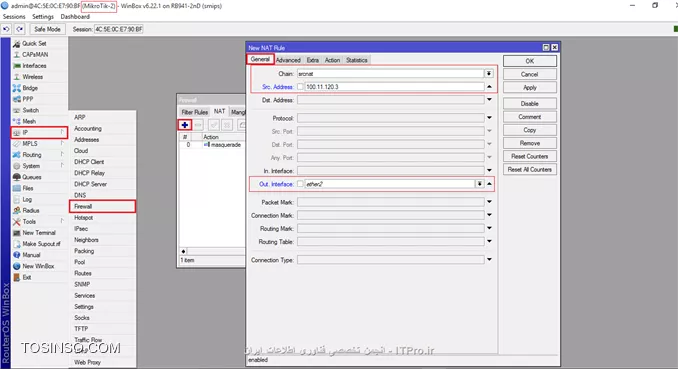Open the Filter Rules tab in Firewall
678x369 pixels.
click(x=195, y=112)
